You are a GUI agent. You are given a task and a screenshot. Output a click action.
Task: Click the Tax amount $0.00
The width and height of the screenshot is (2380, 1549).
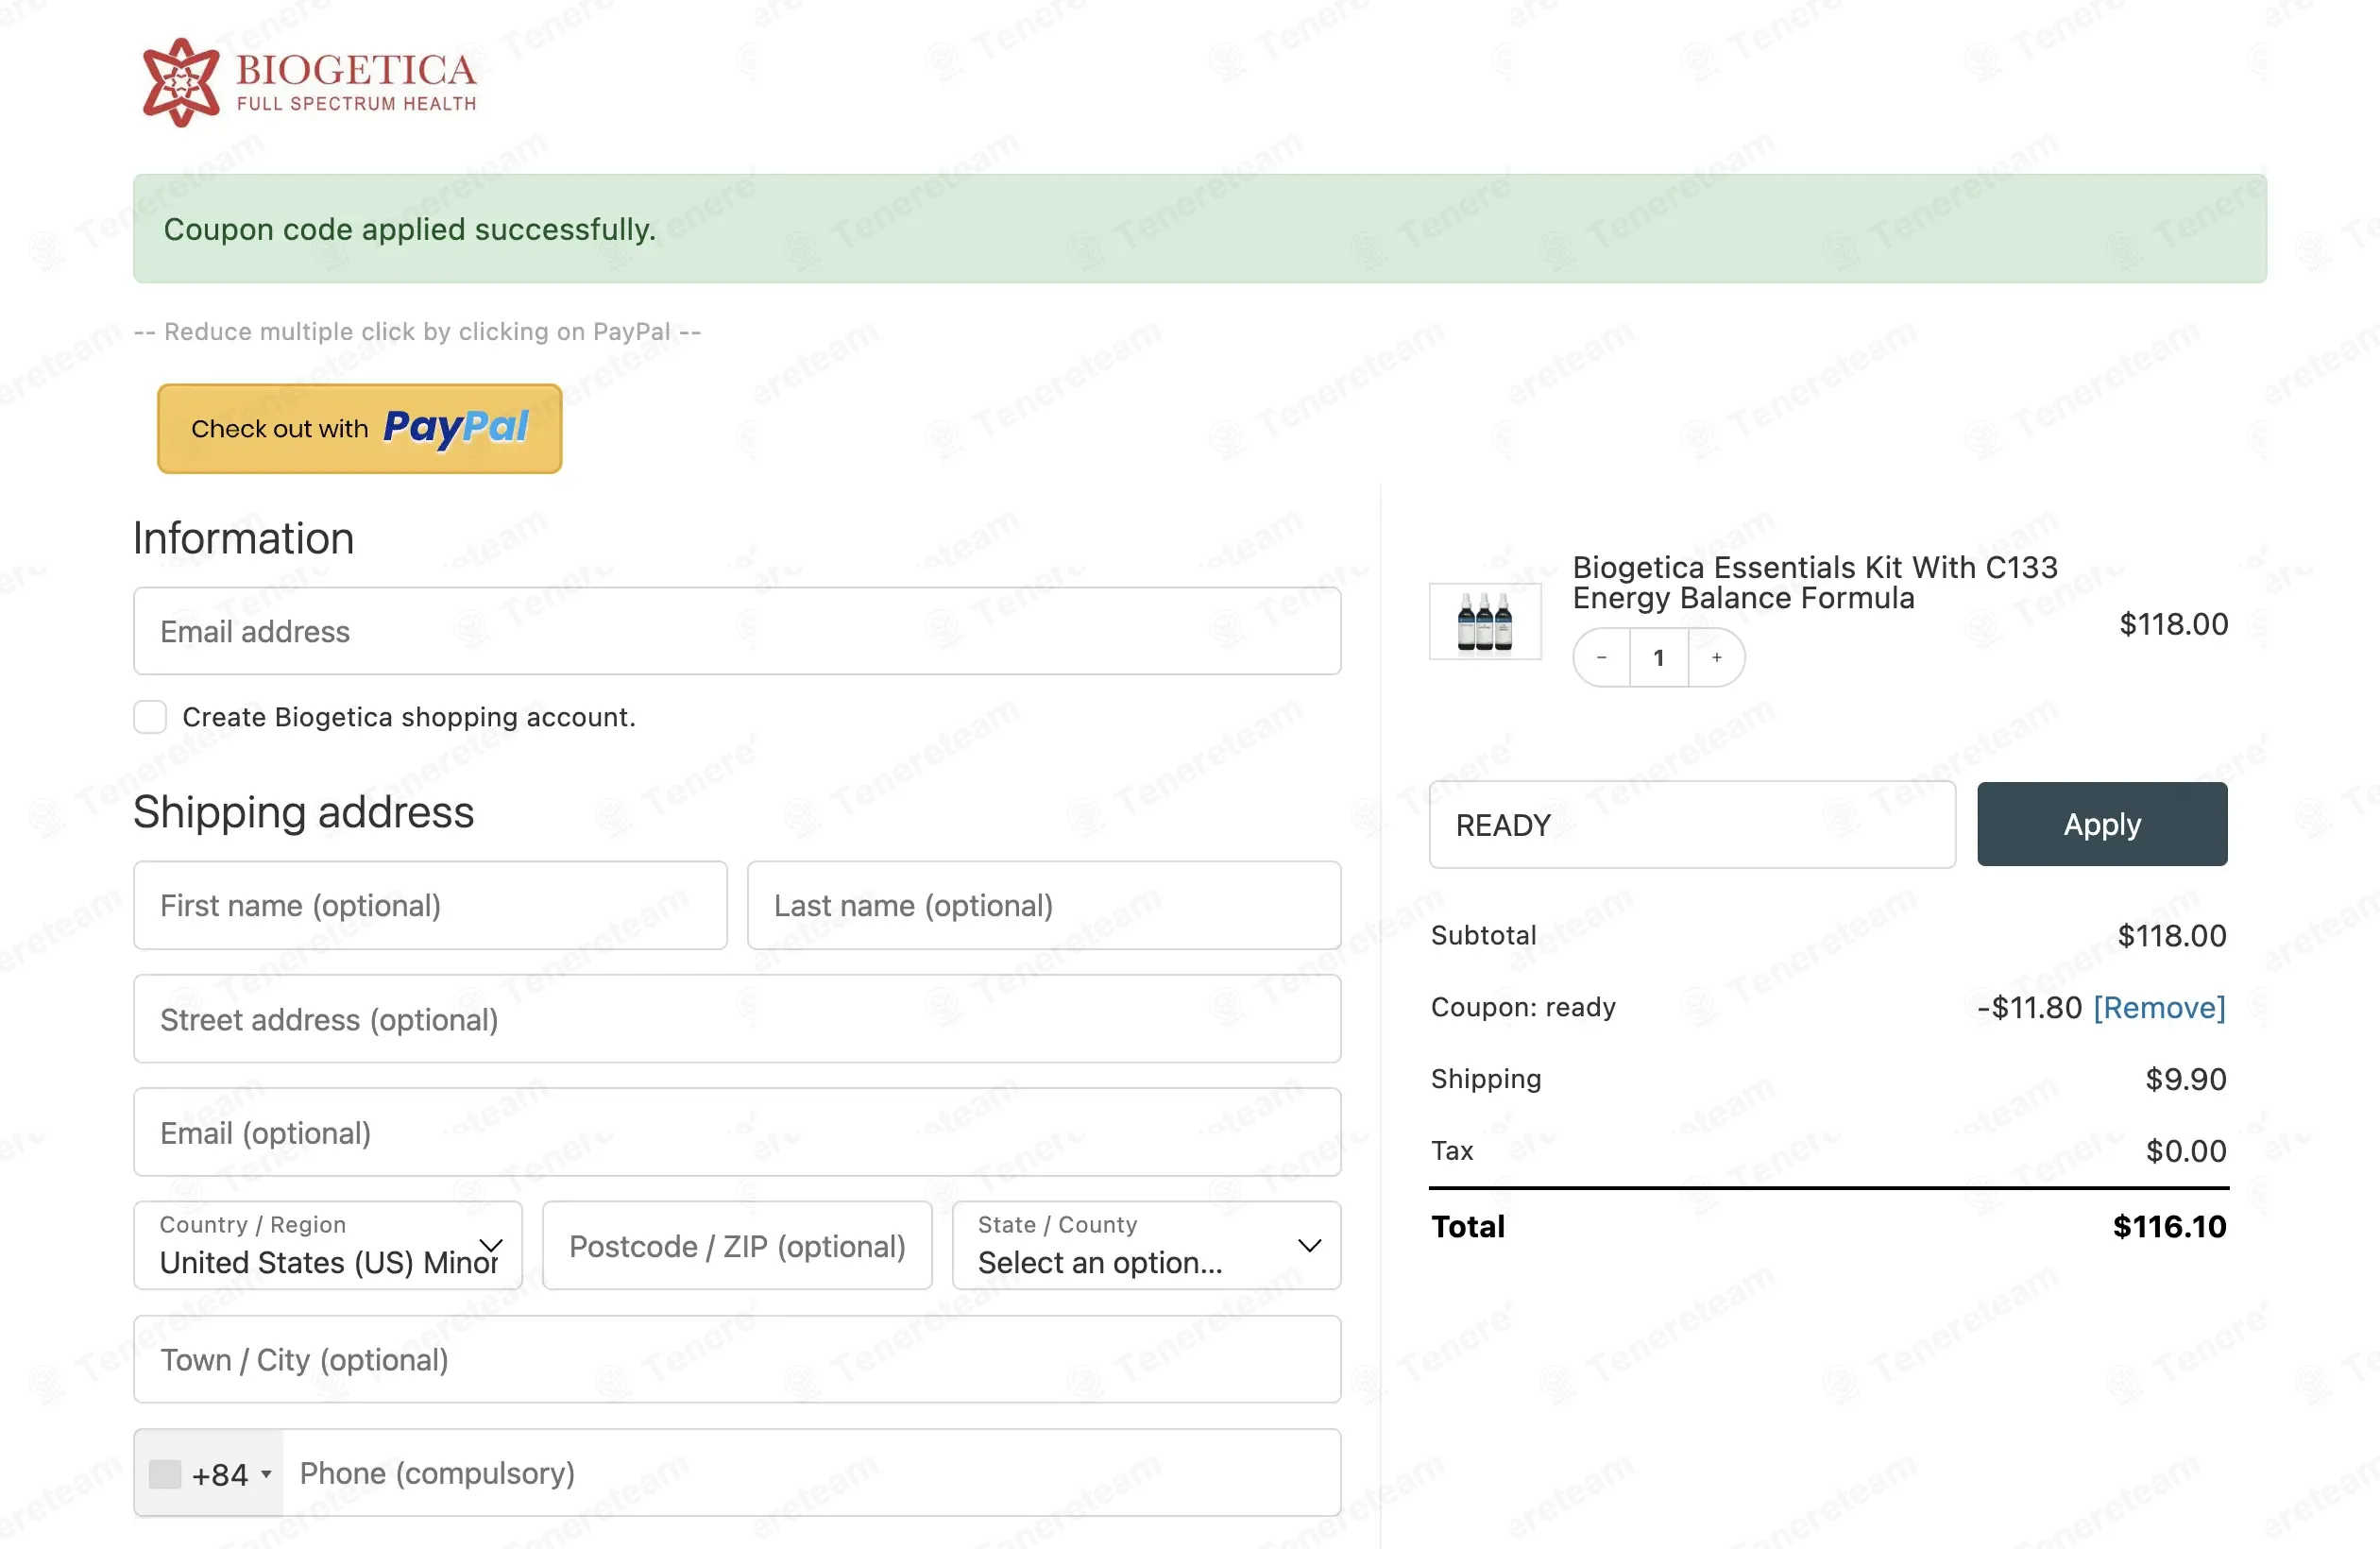tap(2186, 1151)
